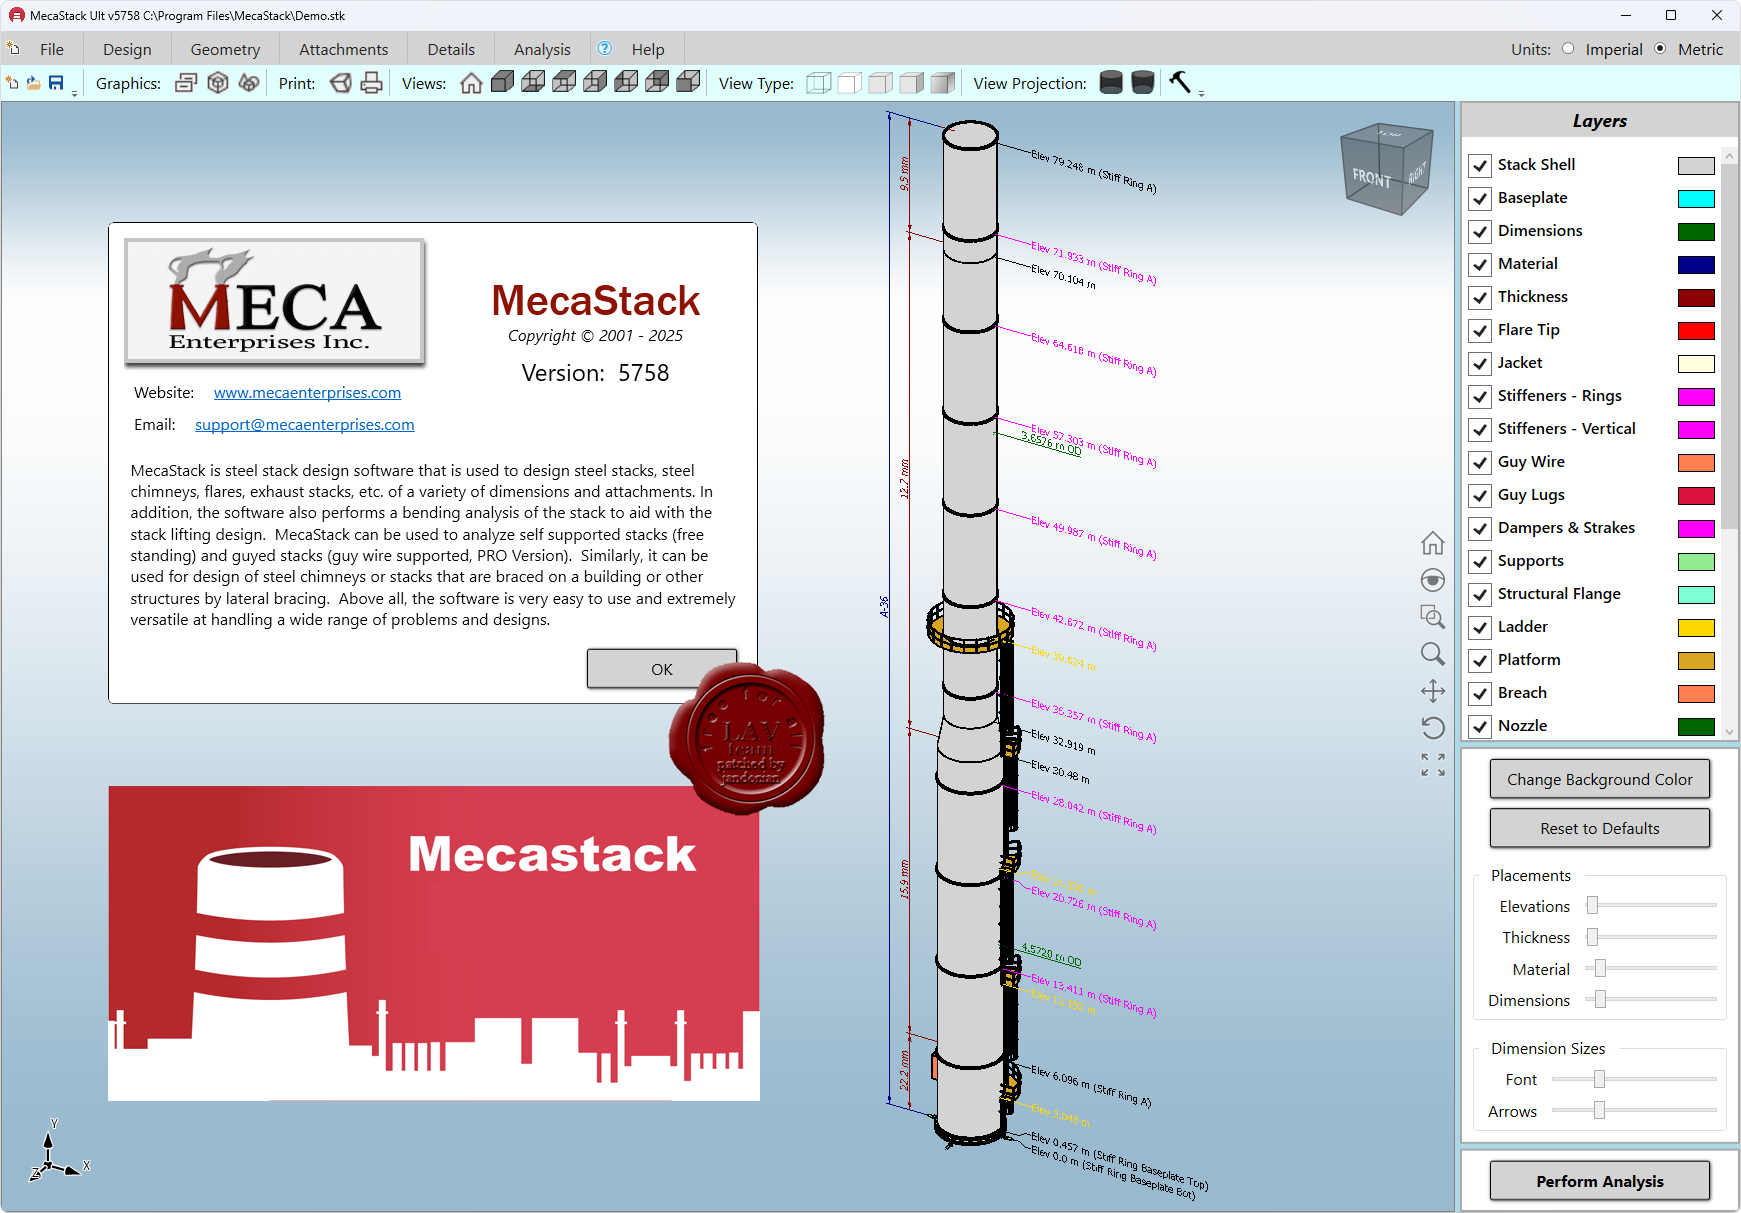Open the Design menu
Image resolution: width=1741 pixels, height=1213 pixels.
[x=127, y=49]
